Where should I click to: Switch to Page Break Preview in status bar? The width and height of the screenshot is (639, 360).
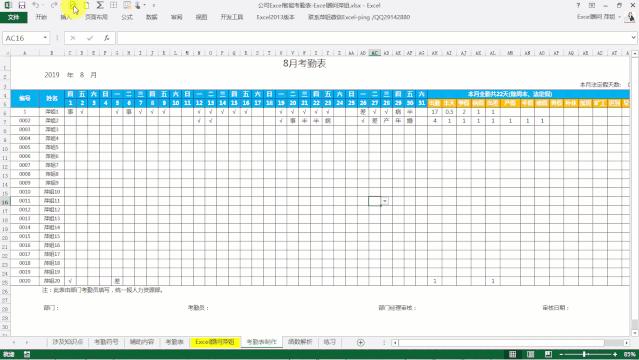pos(549,354)
